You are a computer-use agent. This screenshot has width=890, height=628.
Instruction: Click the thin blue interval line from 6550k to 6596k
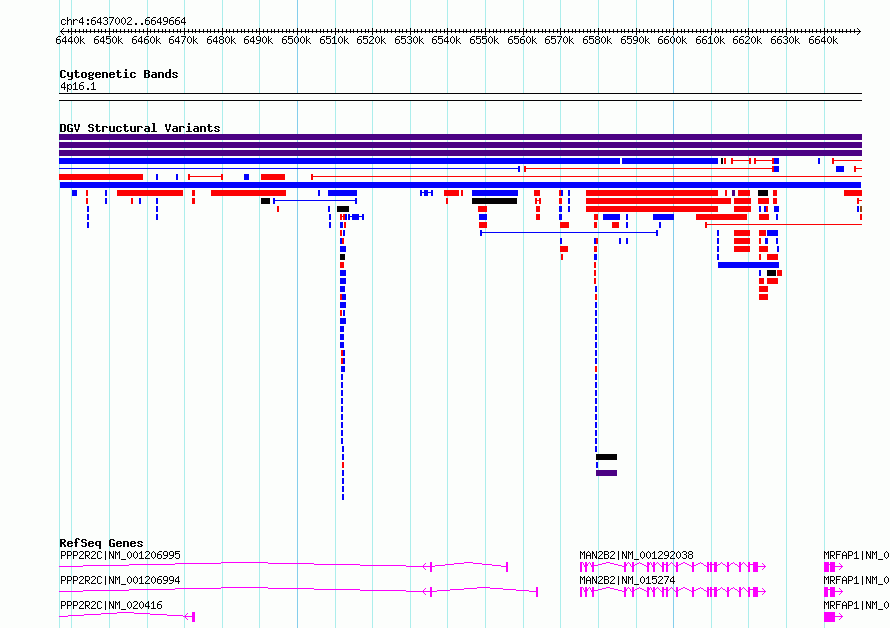(569, 233)
